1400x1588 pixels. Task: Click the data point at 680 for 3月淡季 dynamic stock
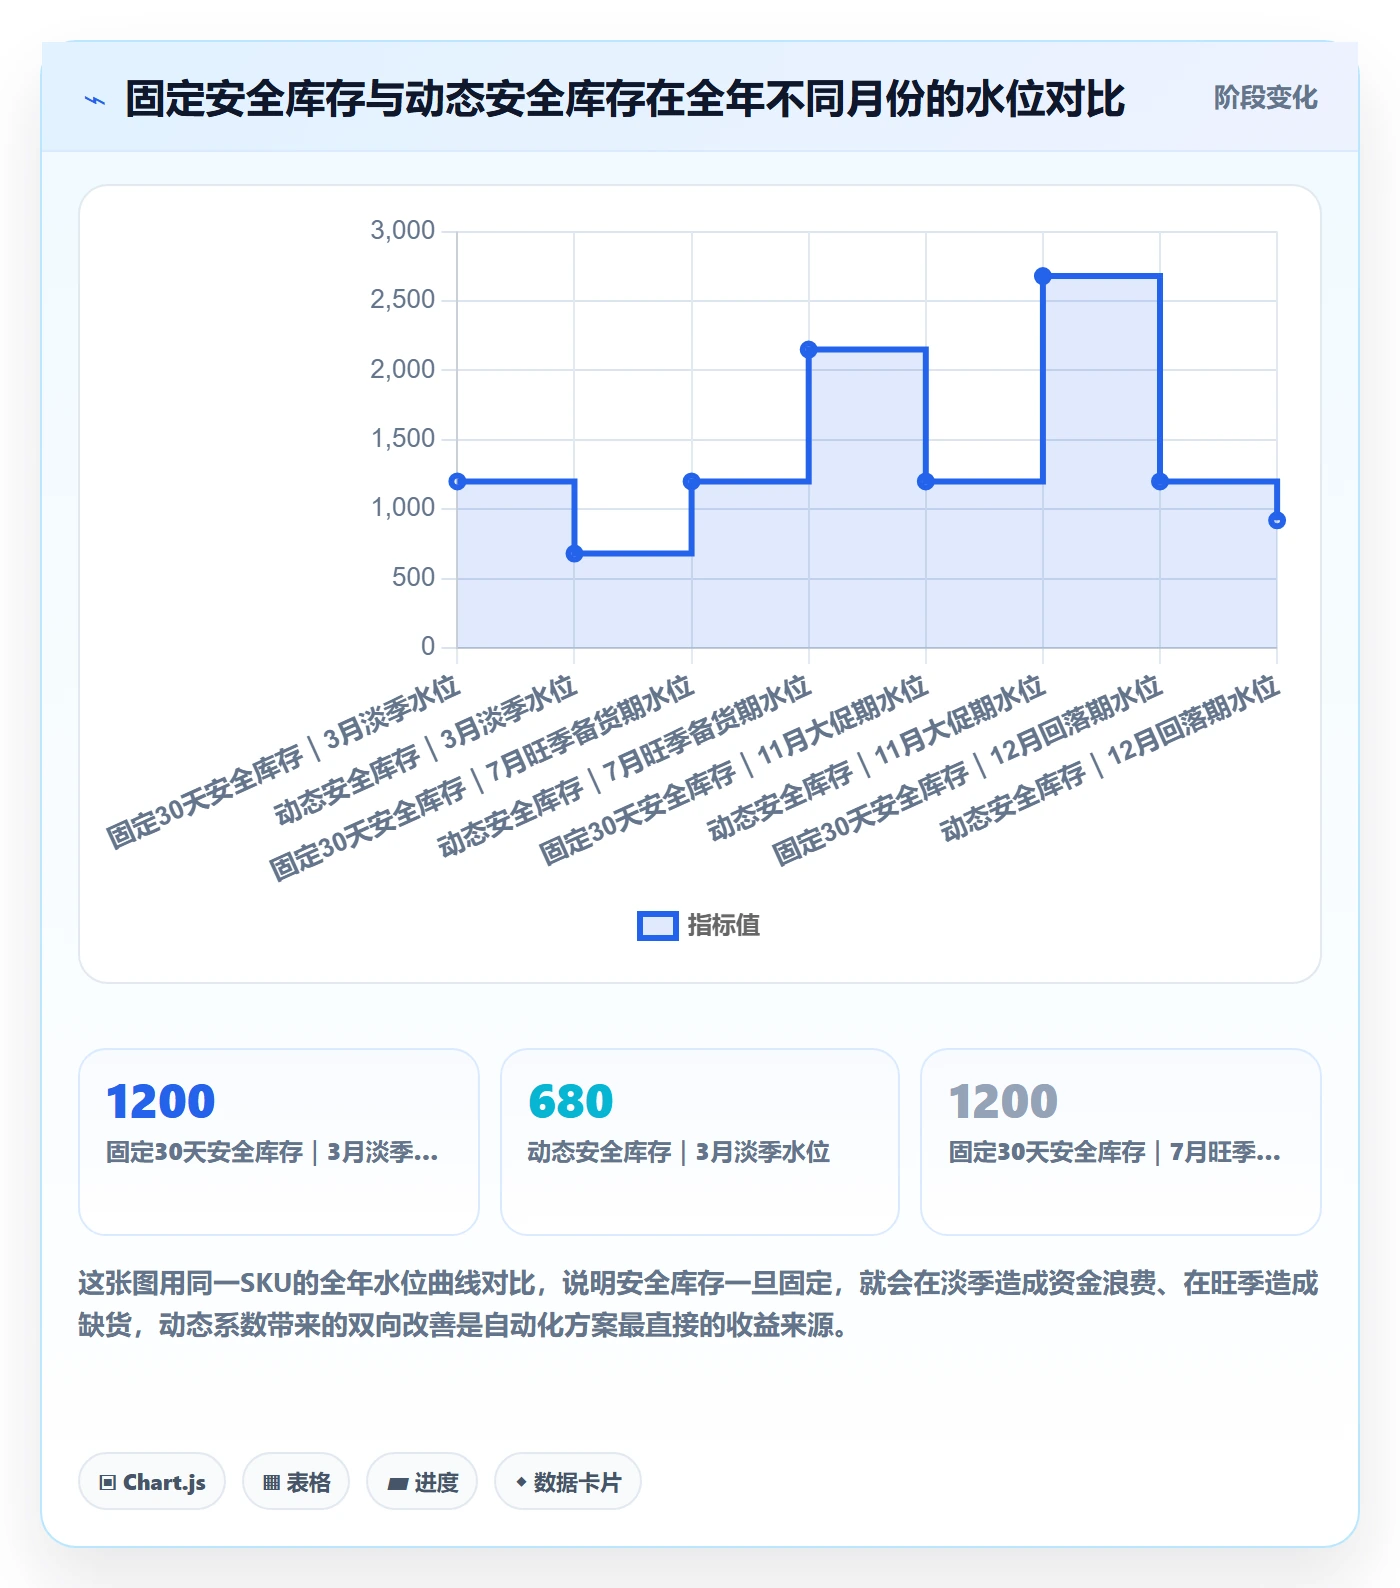coord(574,554)
